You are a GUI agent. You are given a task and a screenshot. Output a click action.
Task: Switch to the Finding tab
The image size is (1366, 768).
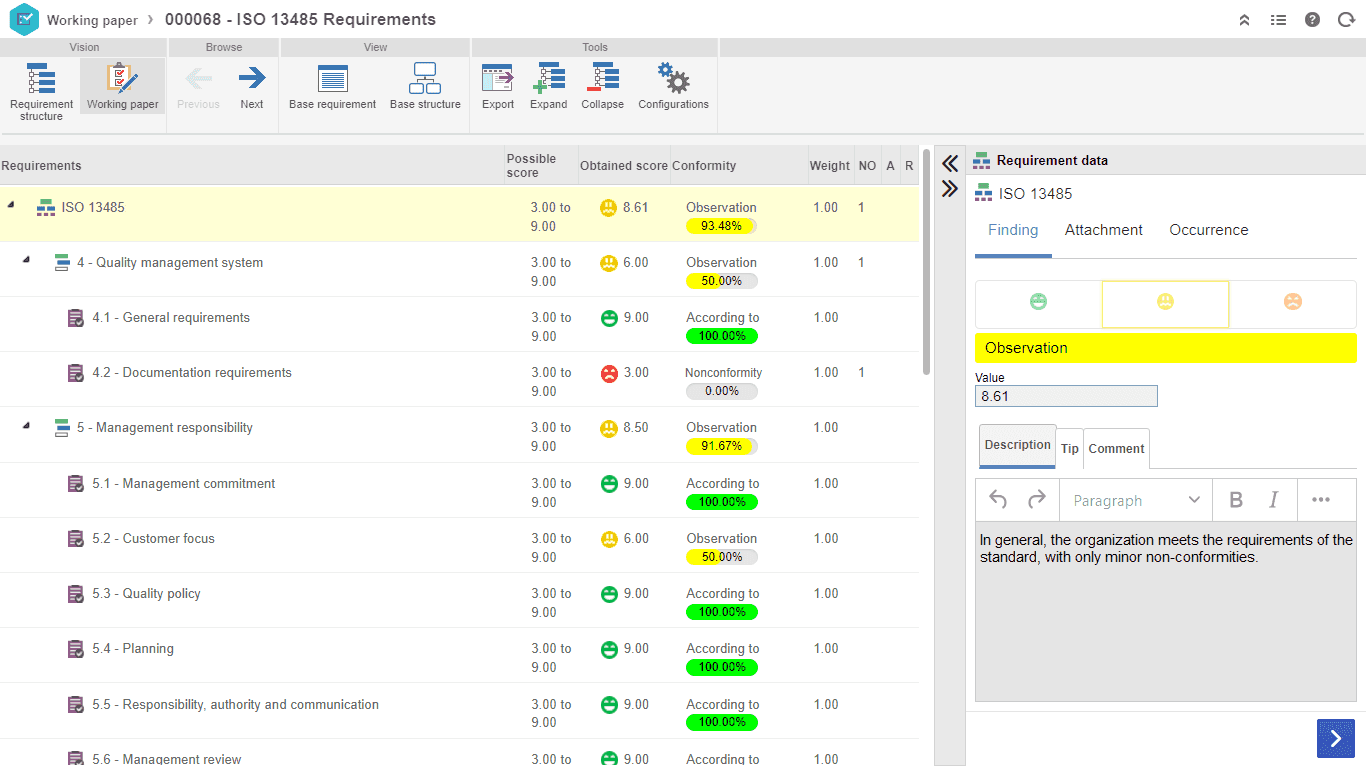point(1013,230)
